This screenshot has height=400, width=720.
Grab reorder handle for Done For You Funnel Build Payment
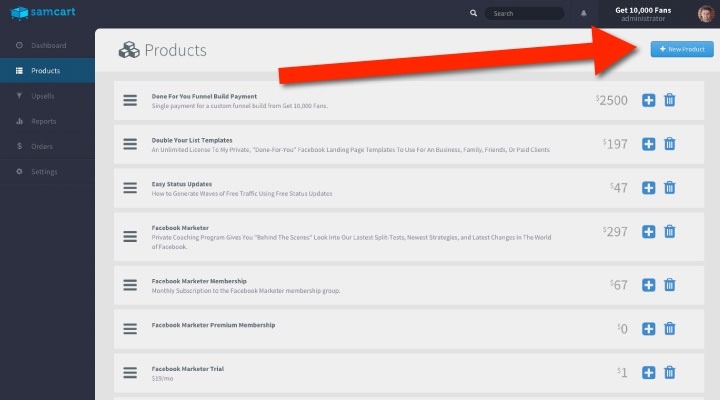[130, 101]
